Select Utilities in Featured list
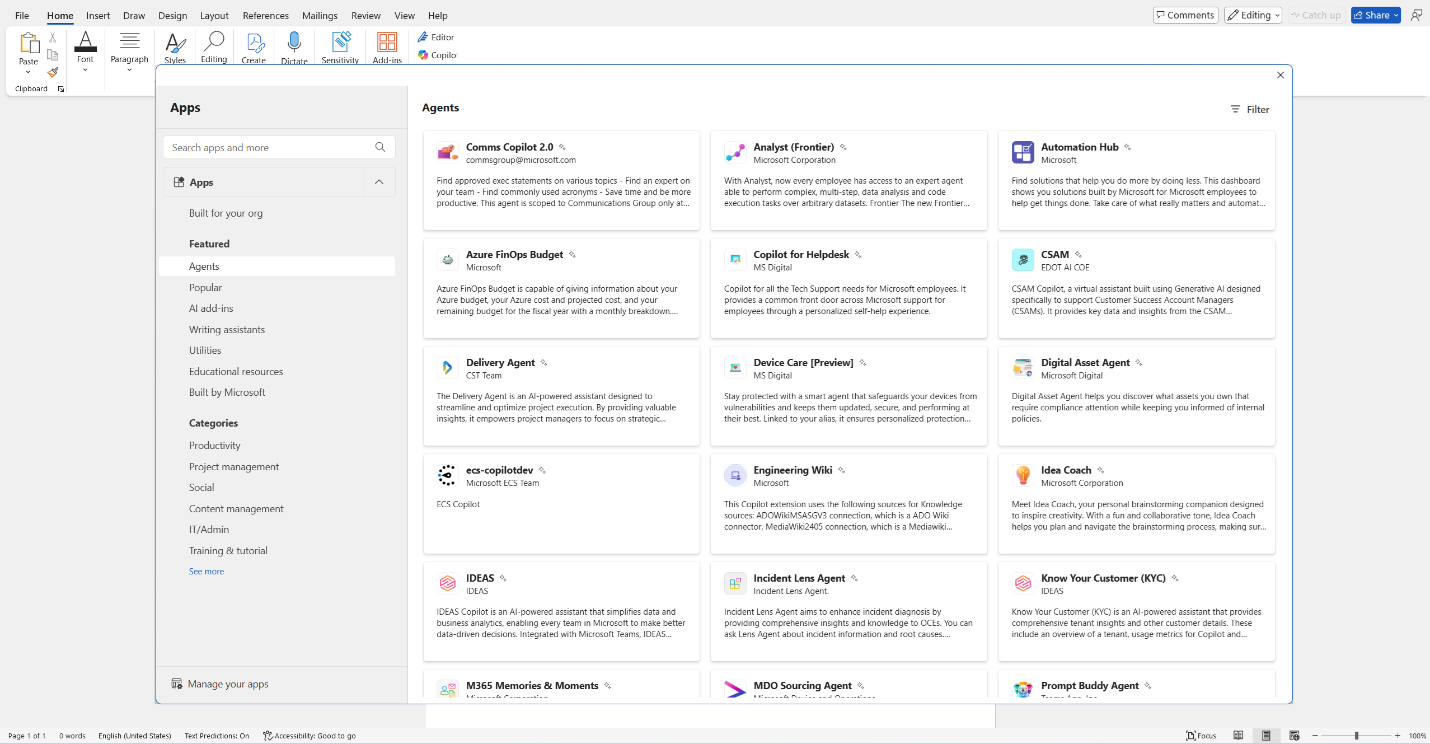 205,350
